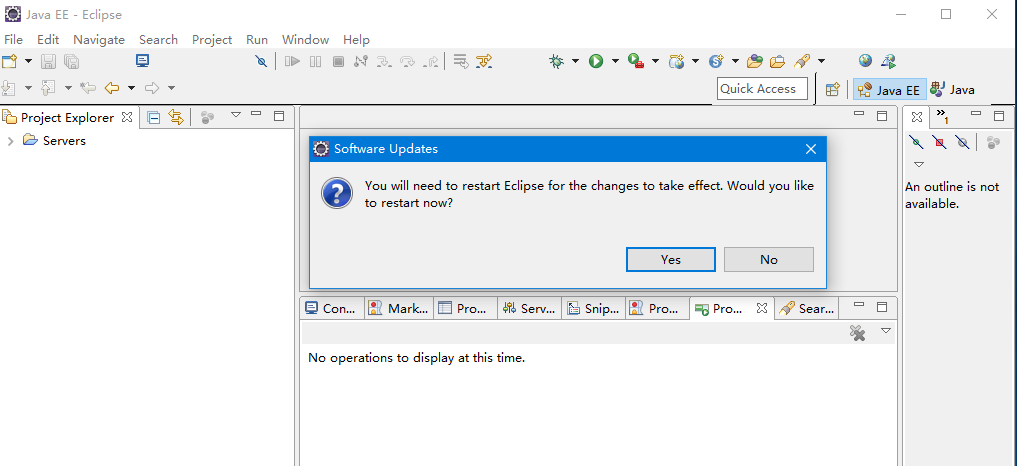This screenshot has width=1017, height=466.
Task: Open the New Servlet dropdown arrow
Action: (x=735, y=62)
